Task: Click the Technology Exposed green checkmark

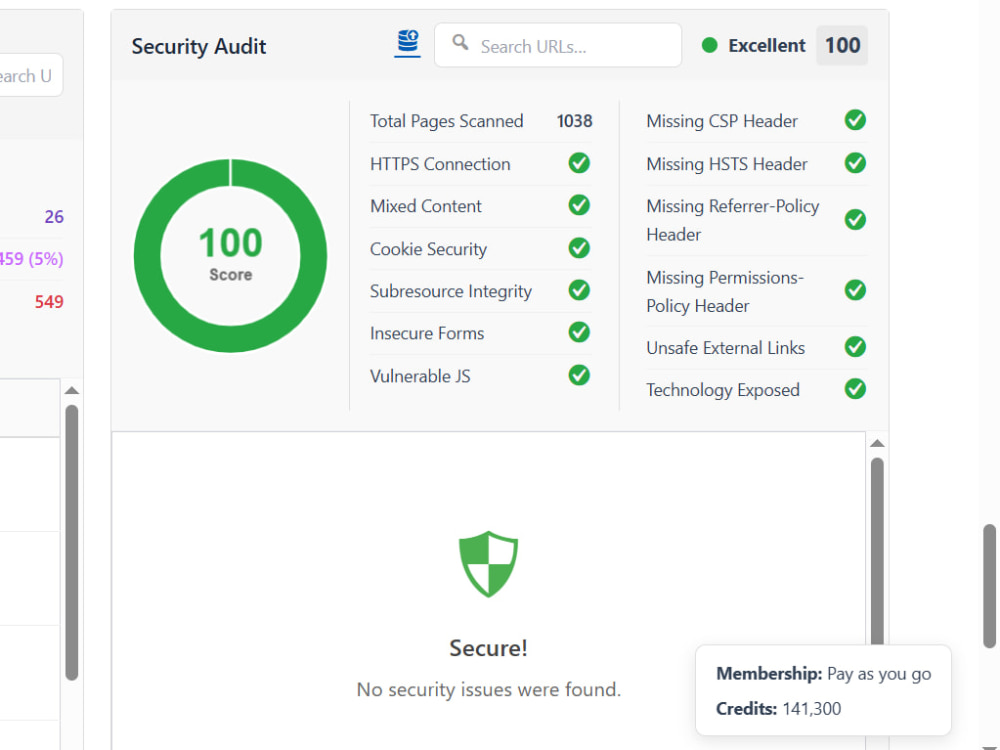Action: (x=855, y=389)
